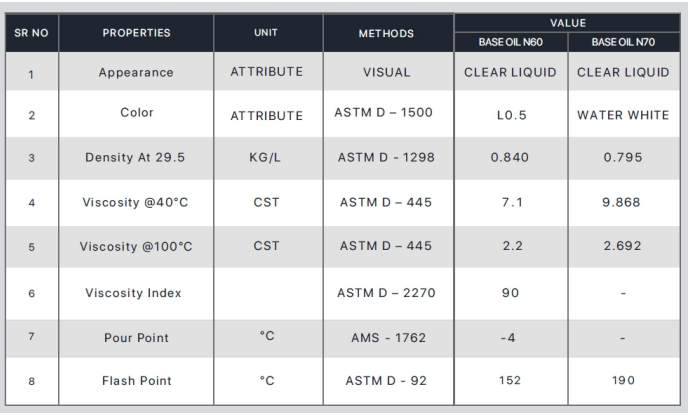This screenshot has height=417, width=691.
Task: Click the 9.868 viscosity value
Action: pos(624,205)
